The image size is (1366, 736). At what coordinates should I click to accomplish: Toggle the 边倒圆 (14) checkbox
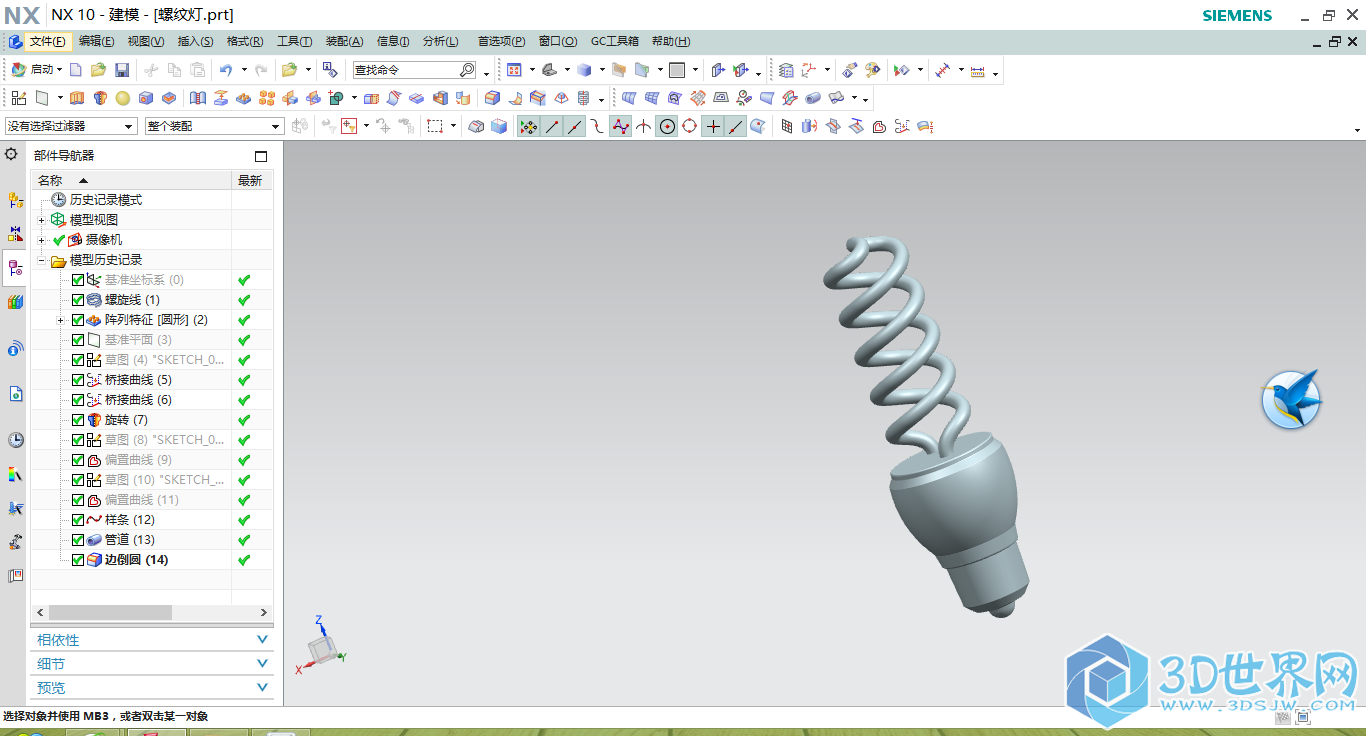(78, 560)
